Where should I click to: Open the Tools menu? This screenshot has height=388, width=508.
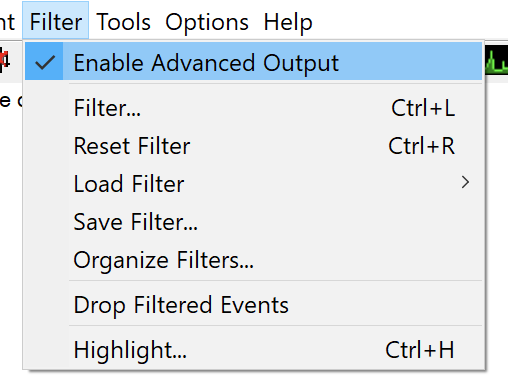point(123,22)
